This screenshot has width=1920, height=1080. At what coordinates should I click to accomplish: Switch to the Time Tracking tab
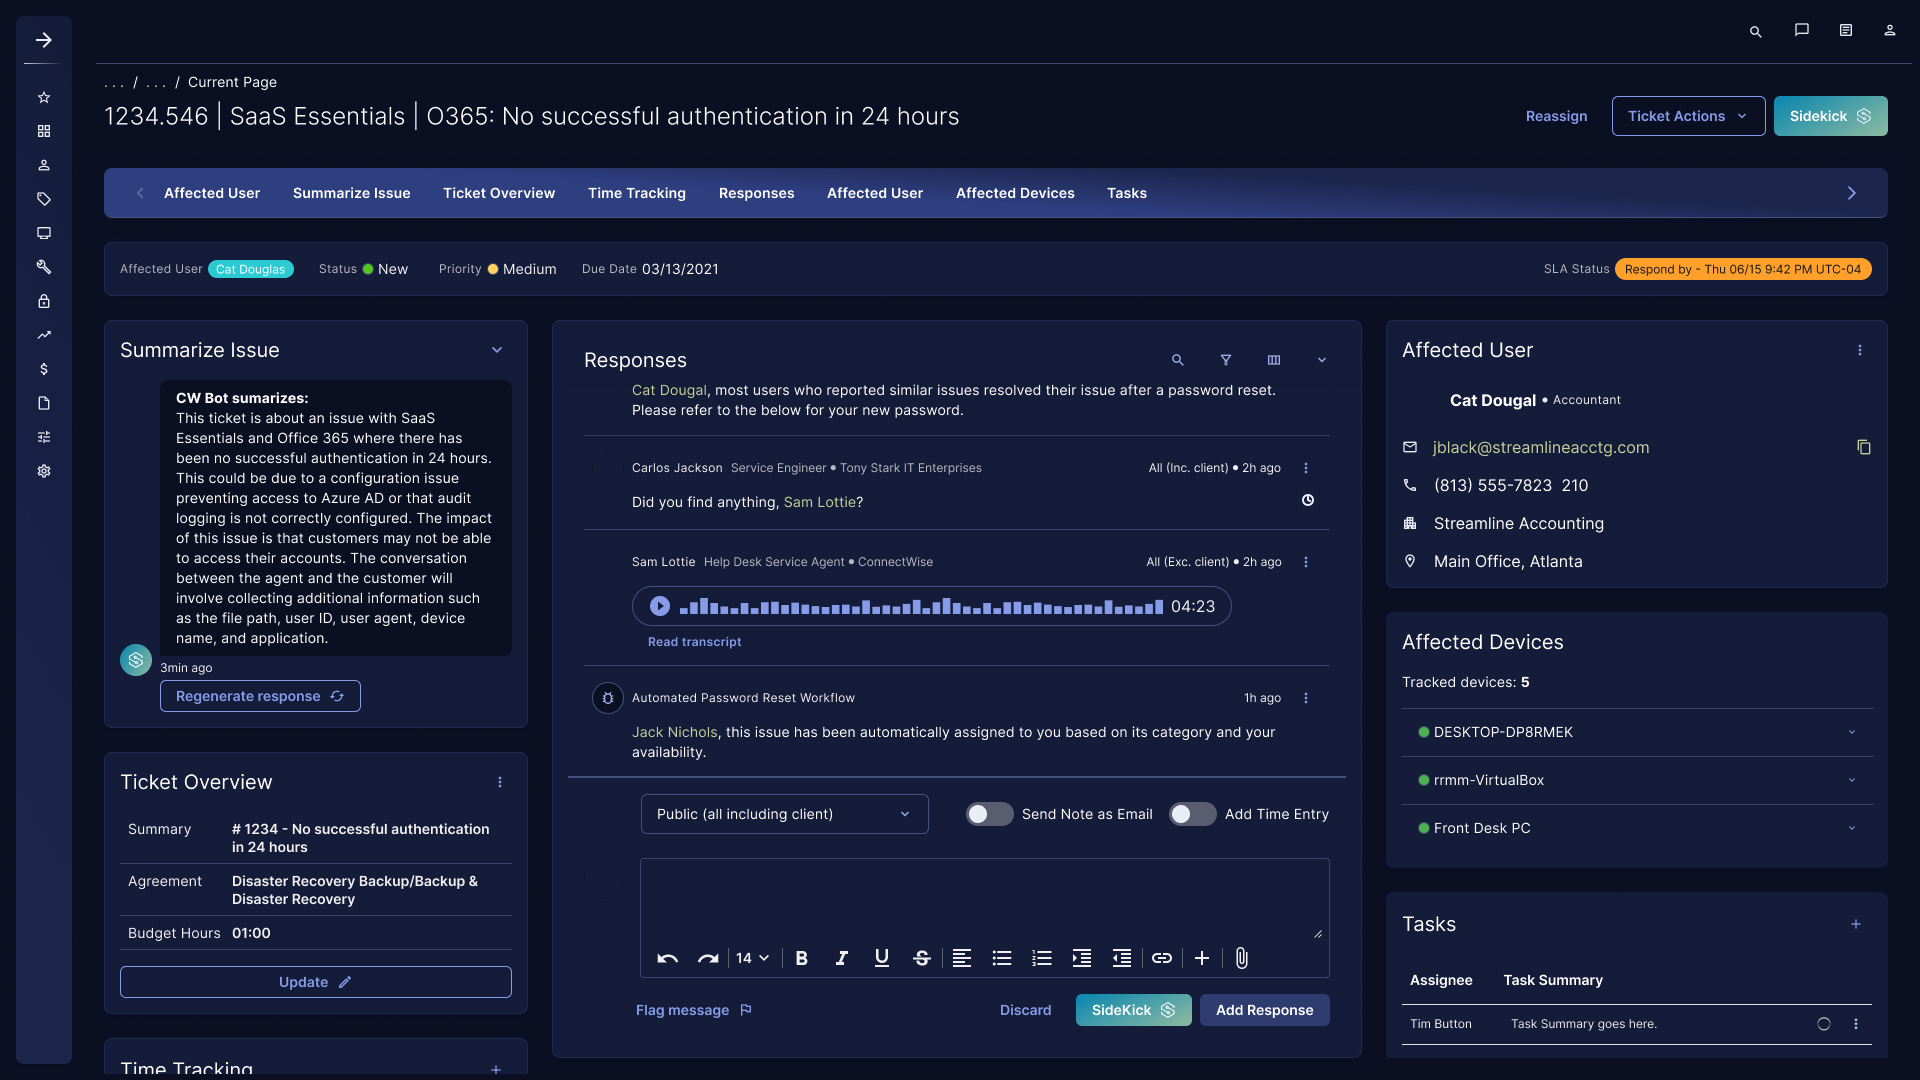tap(636, 193)
